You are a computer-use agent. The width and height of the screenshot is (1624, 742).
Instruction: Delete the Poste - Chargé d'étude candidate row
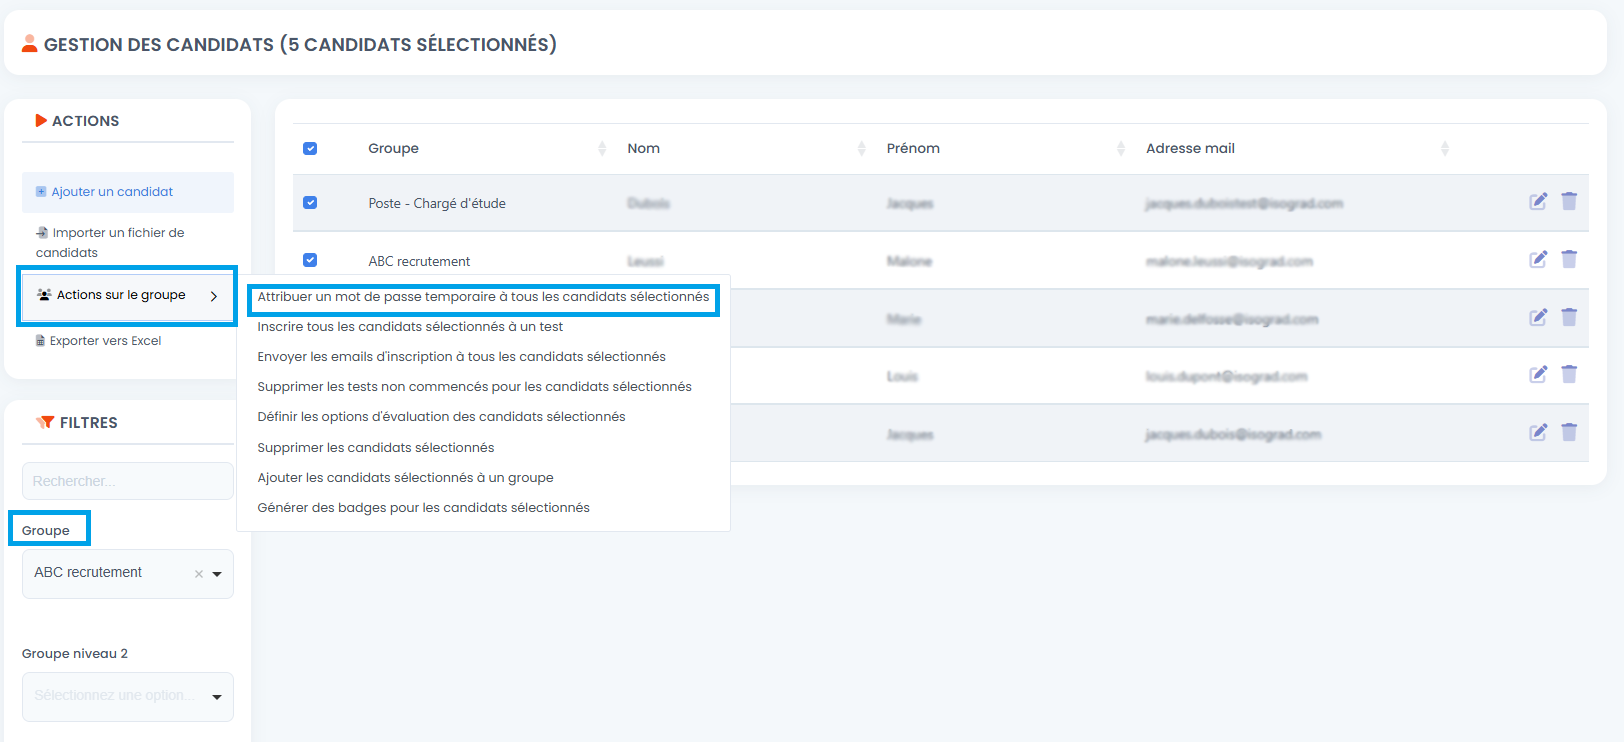[1569, 201]
